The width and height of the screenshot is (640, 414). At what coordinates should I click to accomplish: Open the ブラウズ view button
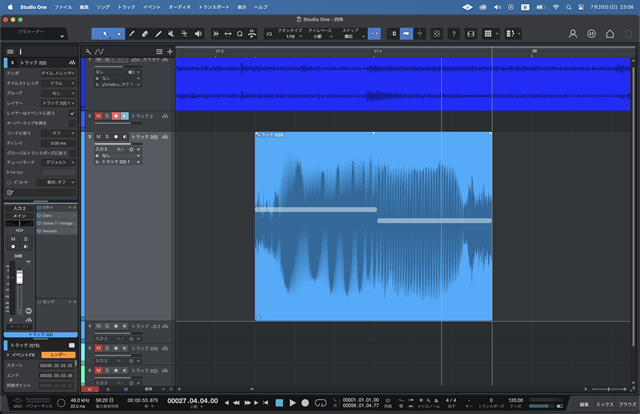tap(627, 404)
